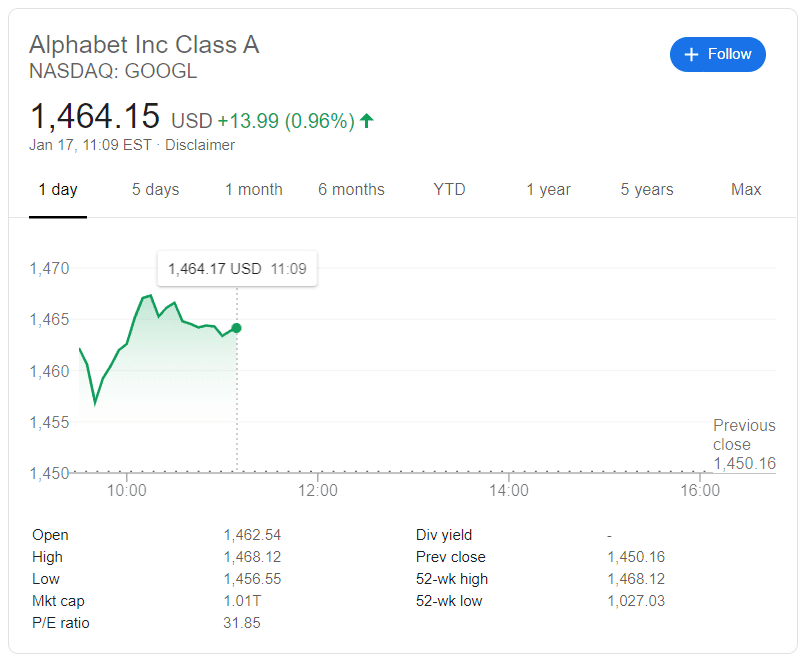Click the P/E ratio value 31.85

click(x=240, y=623)
